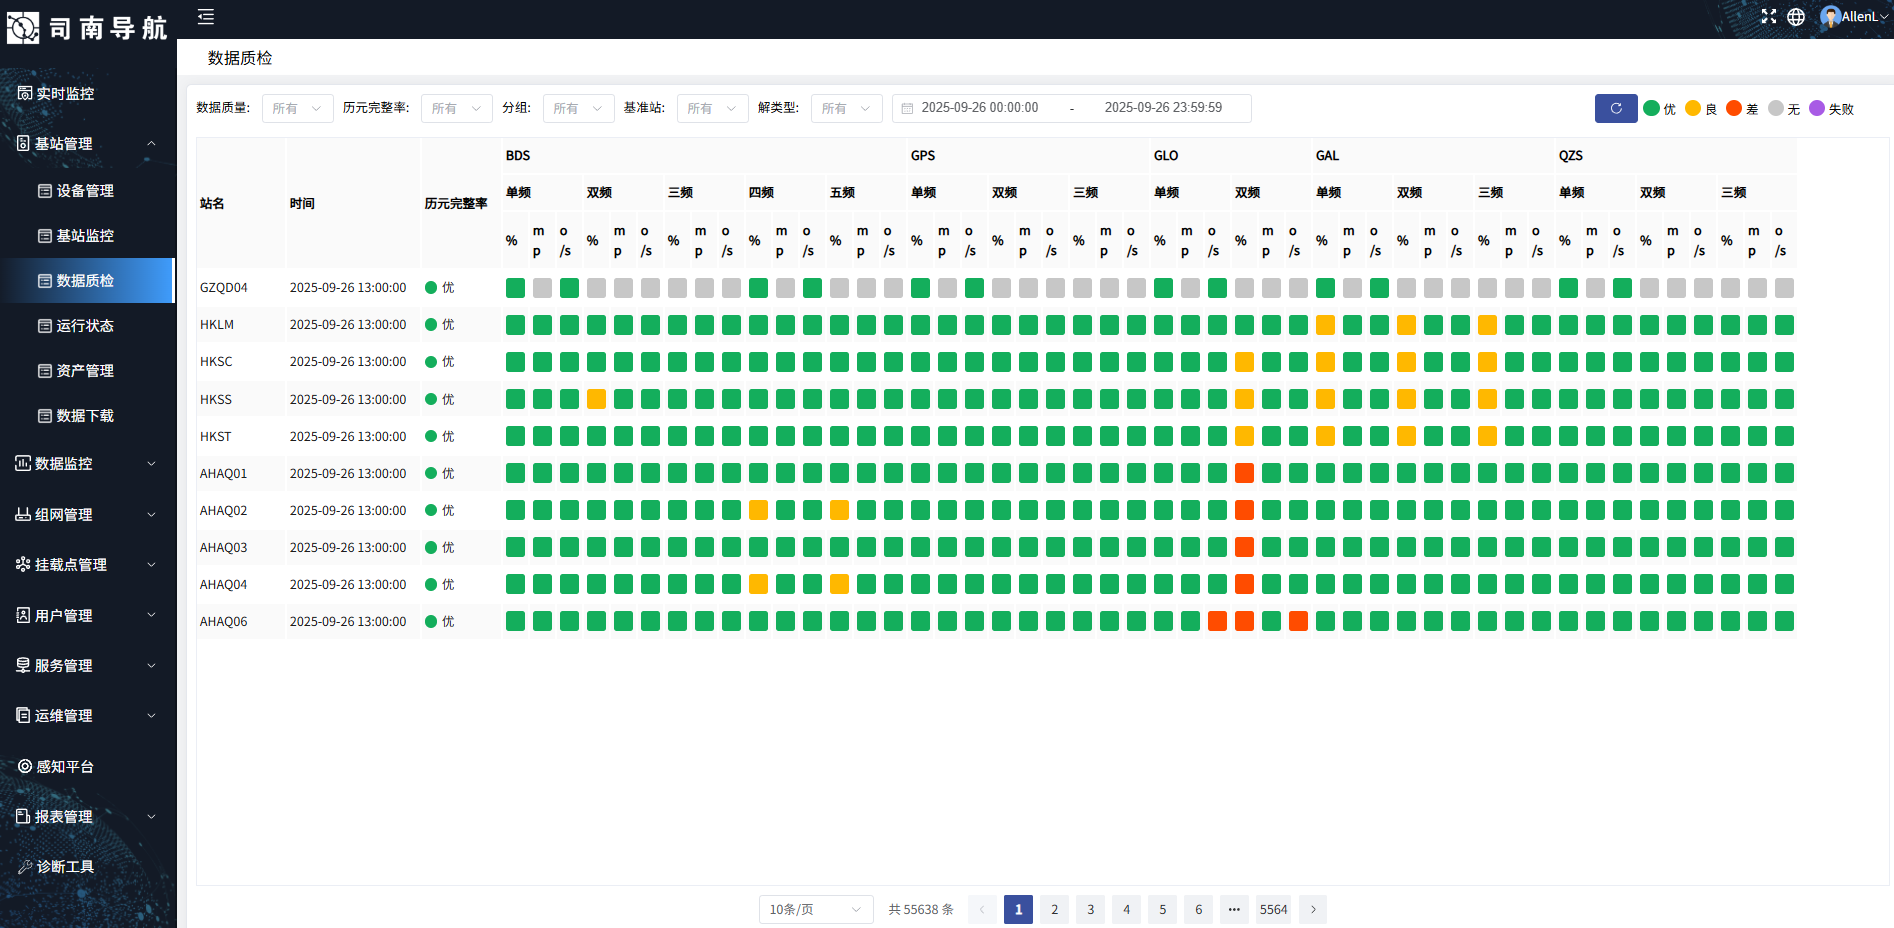1894x928 pixels.
Task: Open the 历元完整率 dropdown filter
Action: pos(456,108)
